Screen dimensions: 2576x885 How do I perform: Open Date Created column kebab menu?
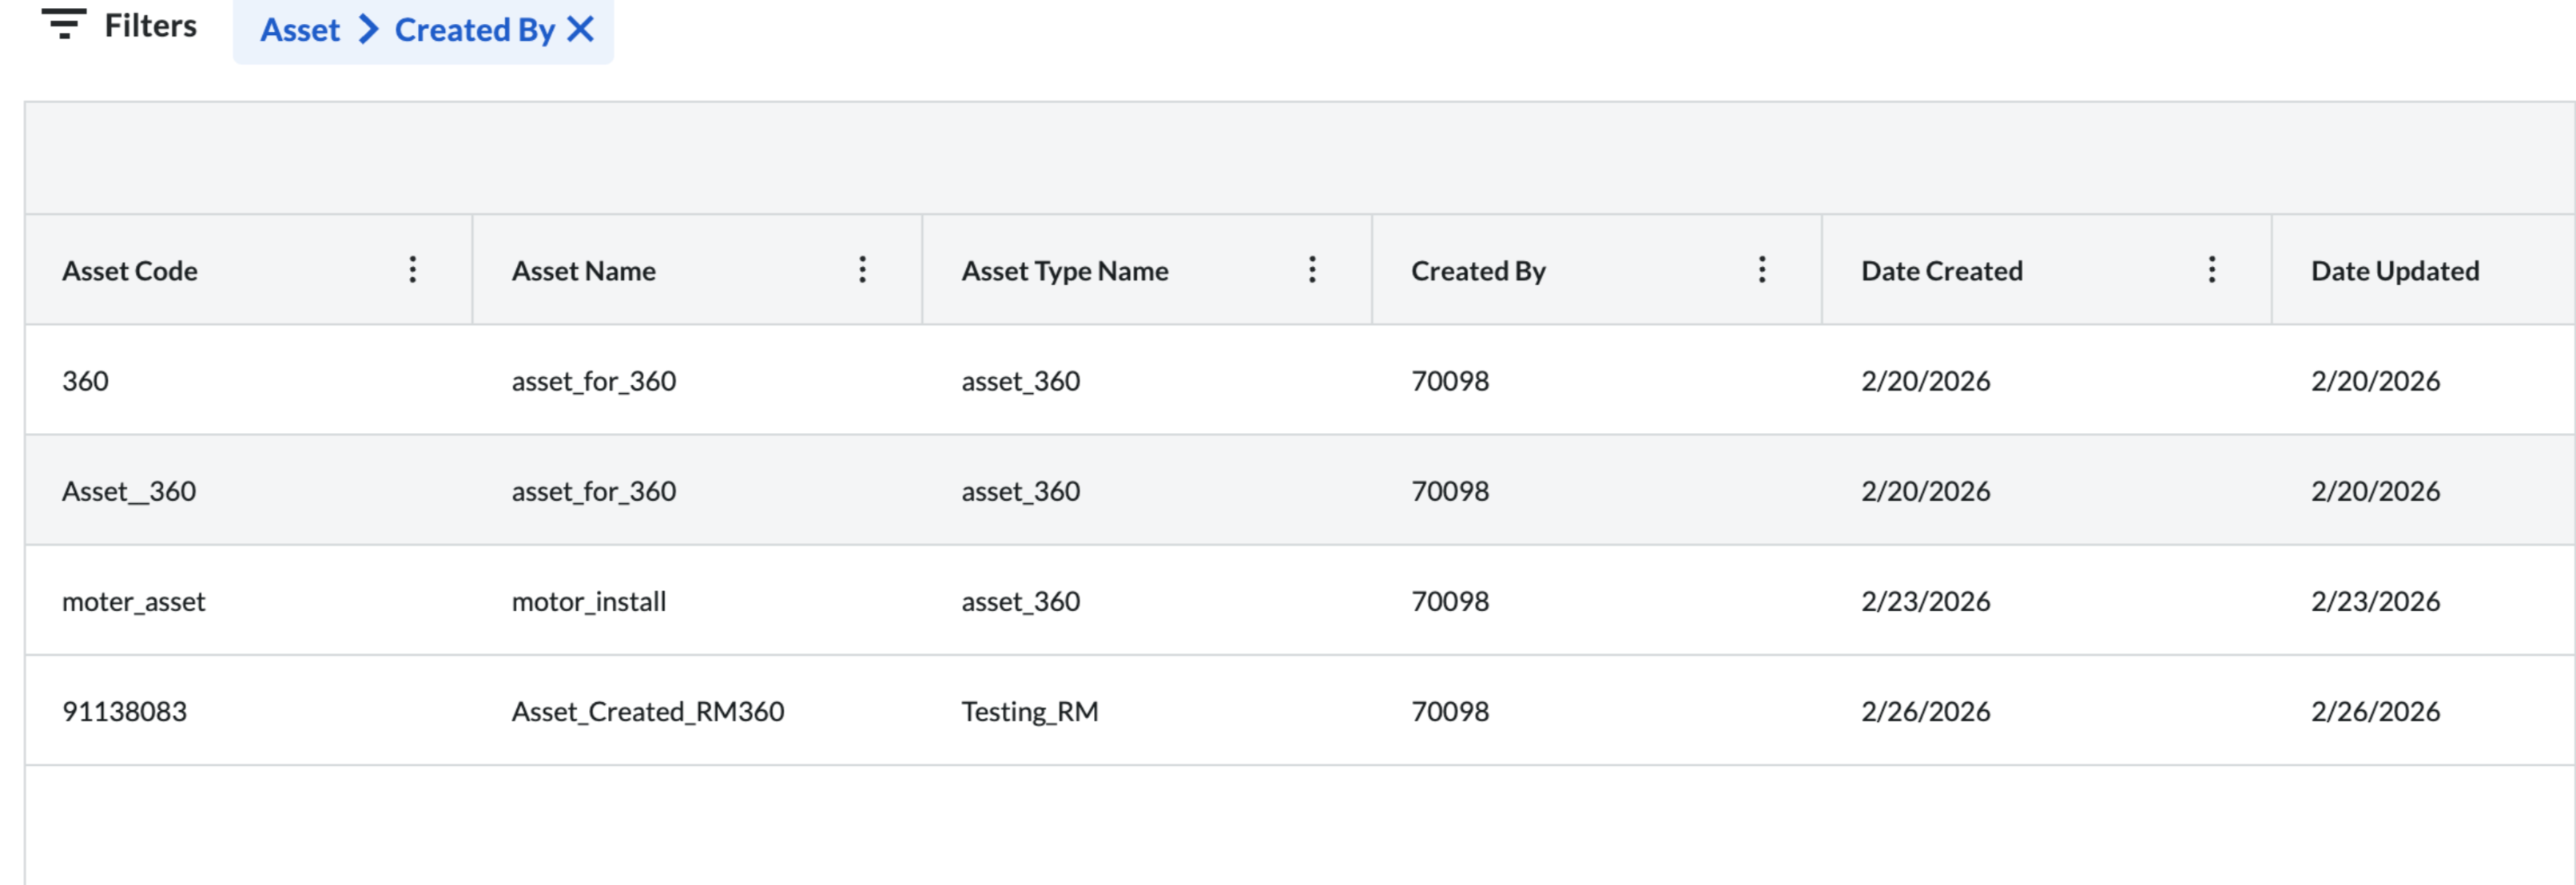coord(2212,269)
